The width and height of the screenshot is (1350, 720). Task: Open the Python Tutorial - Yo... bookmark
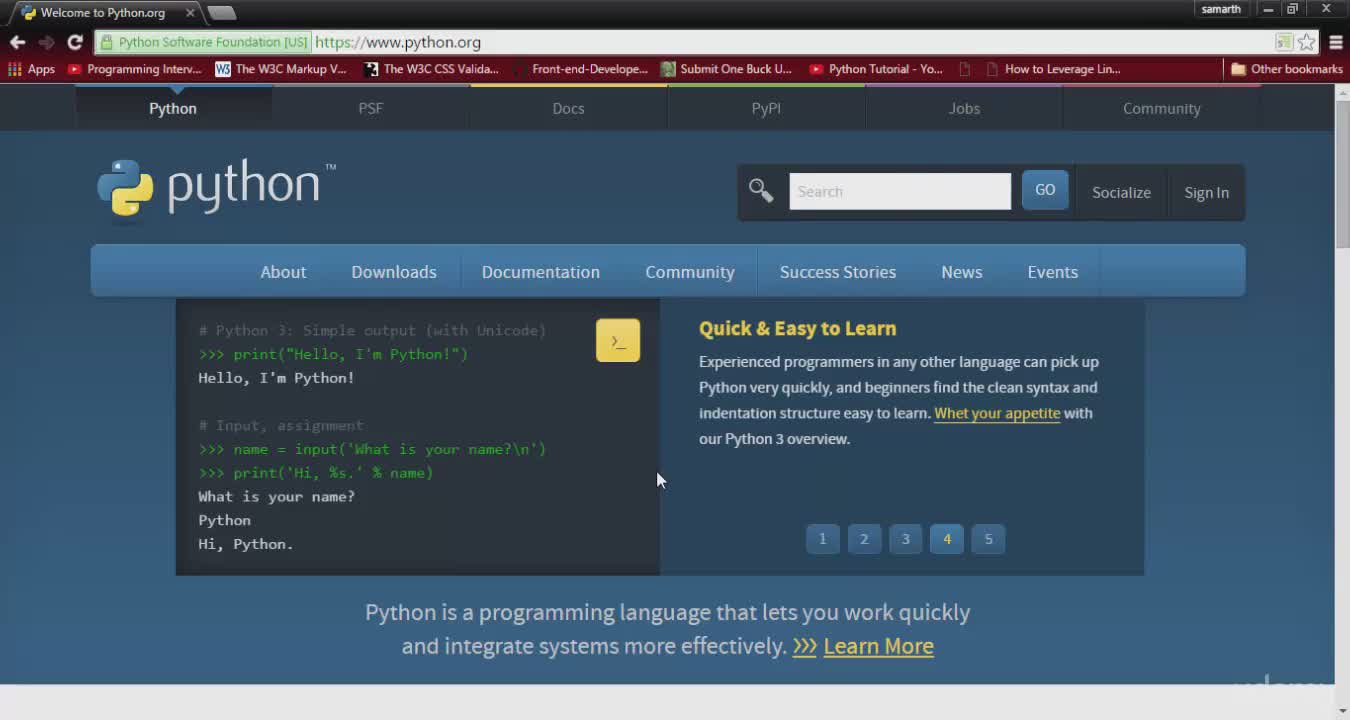876,69
